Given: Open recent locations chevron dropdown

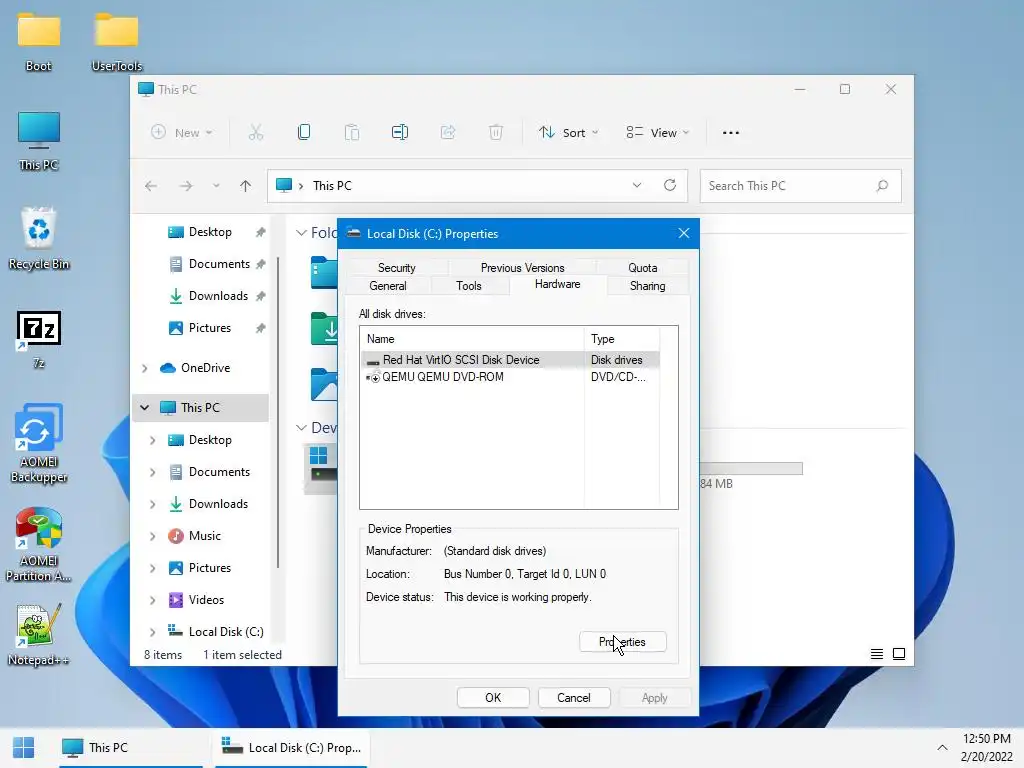Looking at the screenshot, I should (216, 186).
